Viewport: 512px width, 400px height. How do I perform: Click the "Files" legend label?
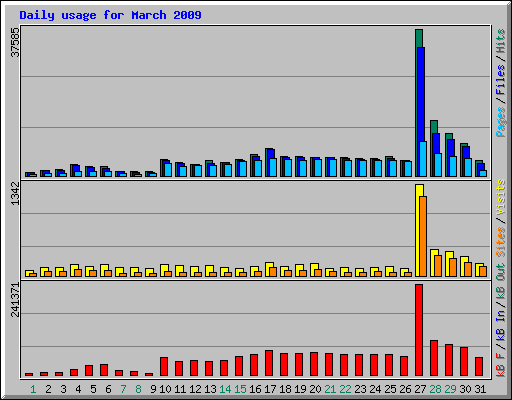[500, 80]
